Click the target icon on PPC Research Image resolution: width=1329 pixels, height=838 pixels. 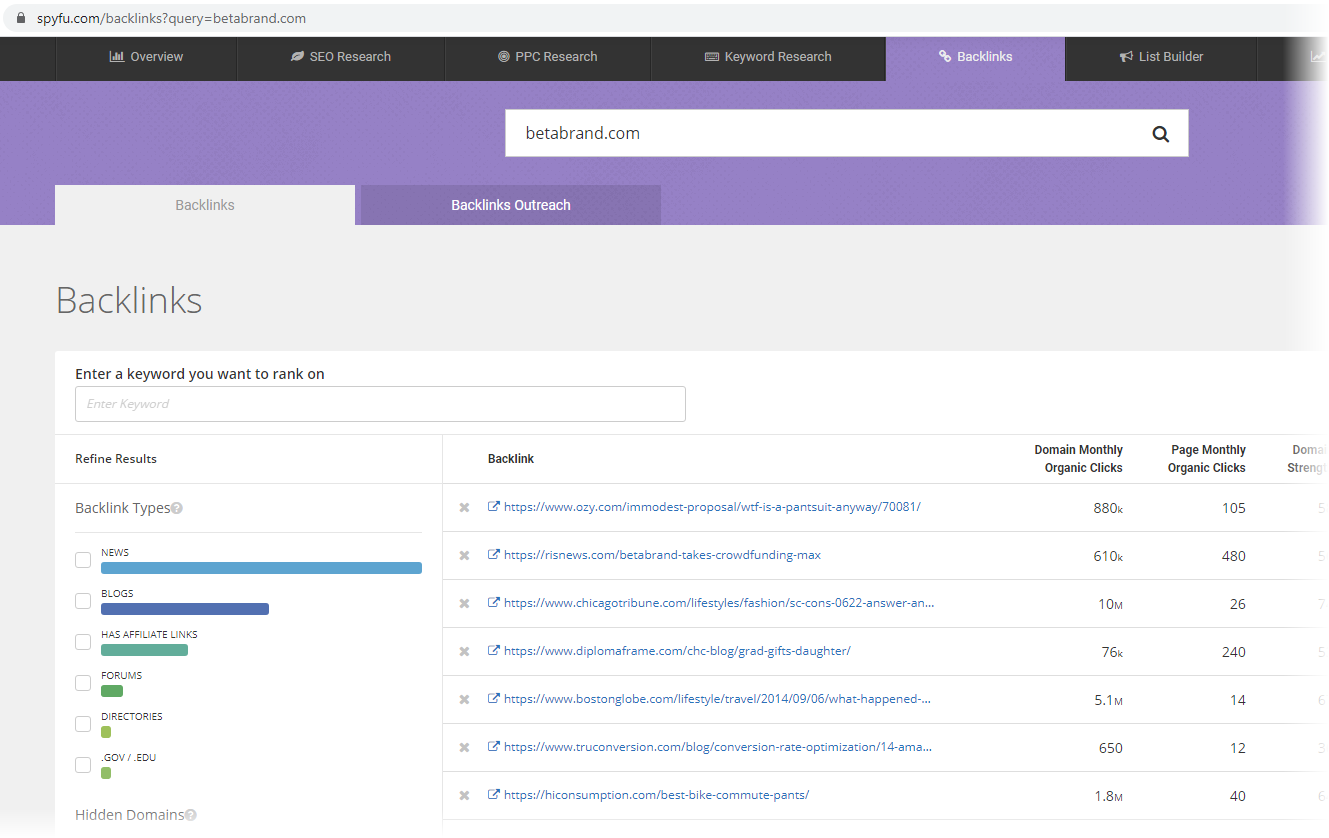(x=504, y=57)
